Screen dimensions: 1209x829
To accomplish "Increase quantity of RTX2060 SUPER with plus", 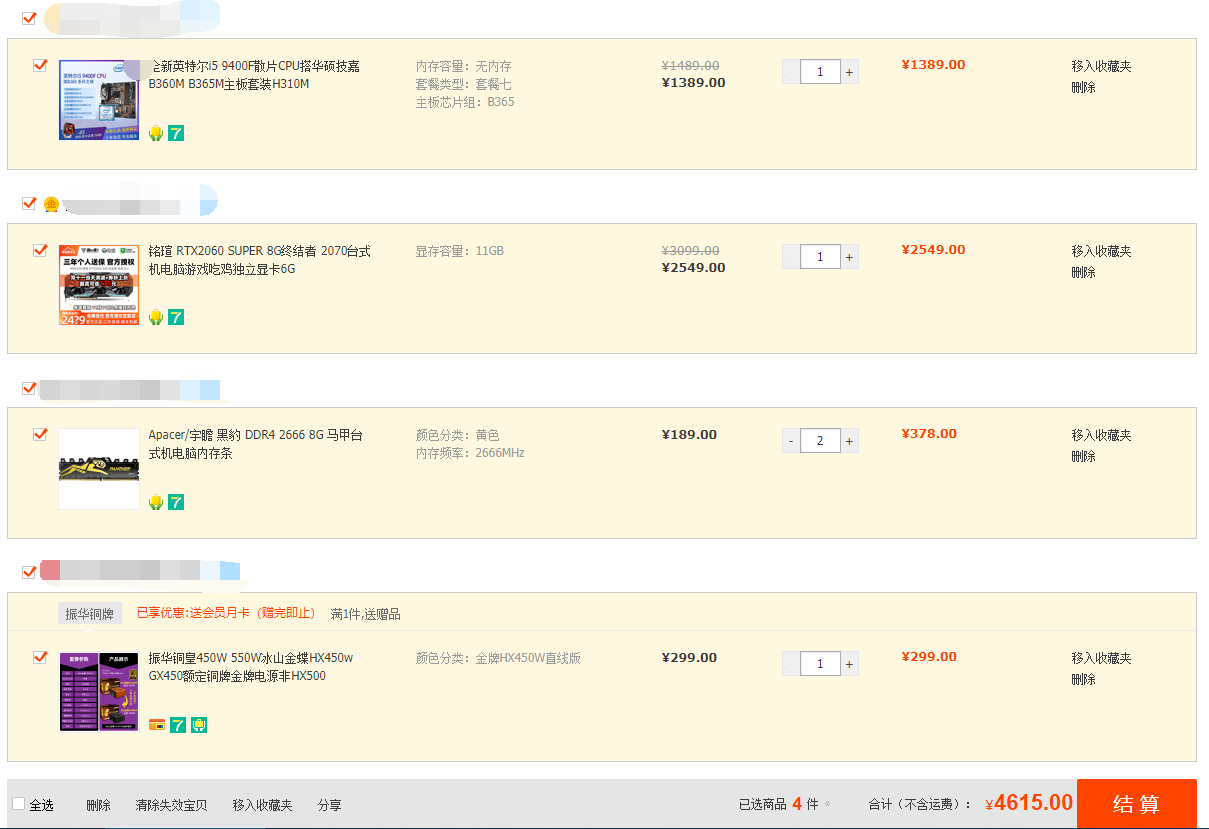I will tap(849, 257).
